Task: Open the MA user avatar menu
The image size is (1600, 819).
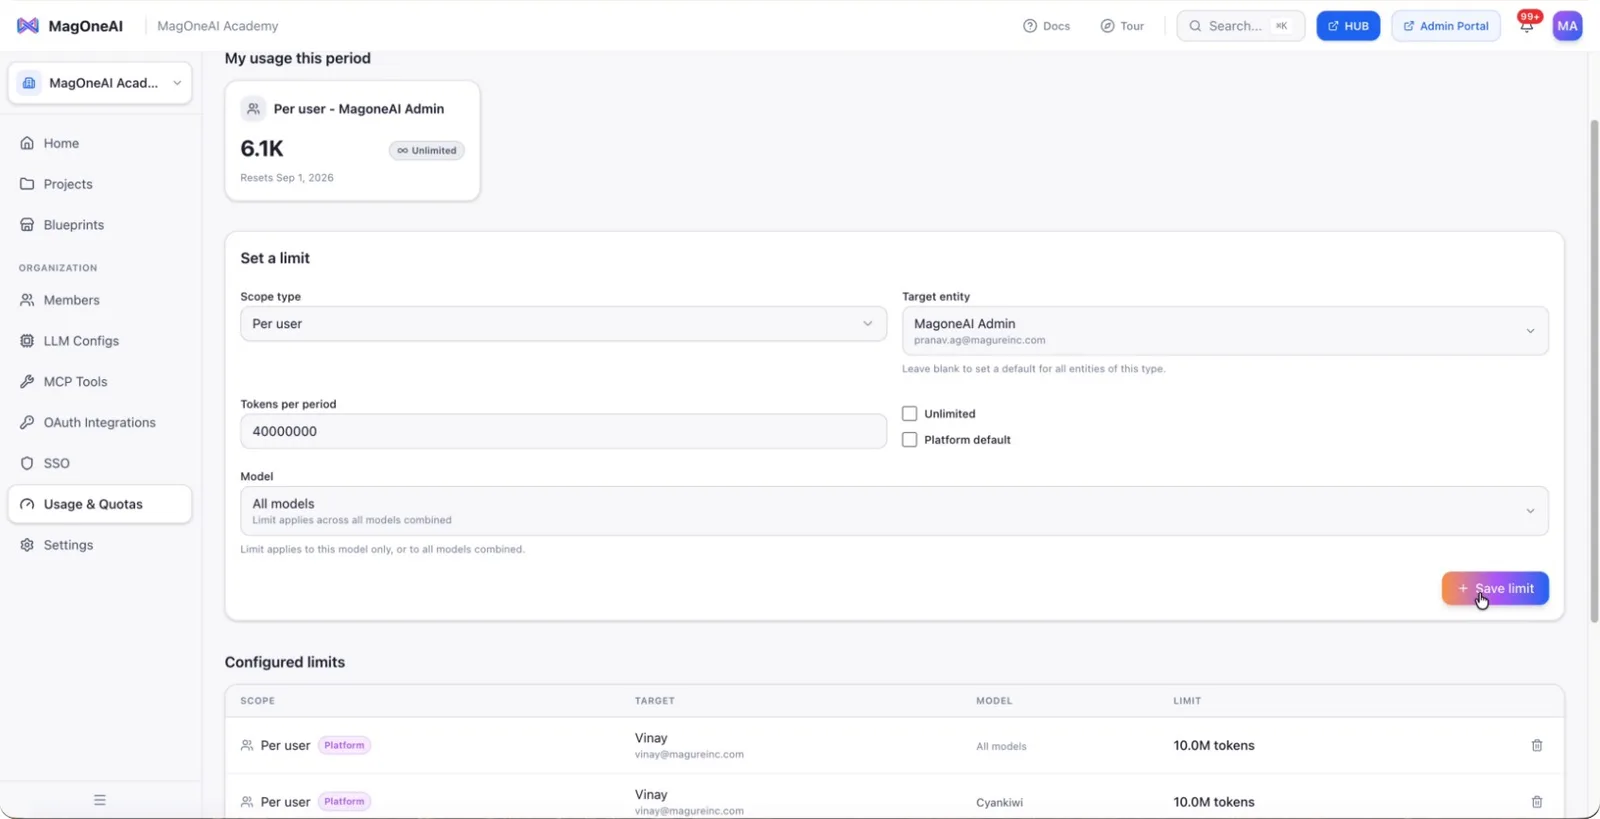Action: coord(1567,26)
